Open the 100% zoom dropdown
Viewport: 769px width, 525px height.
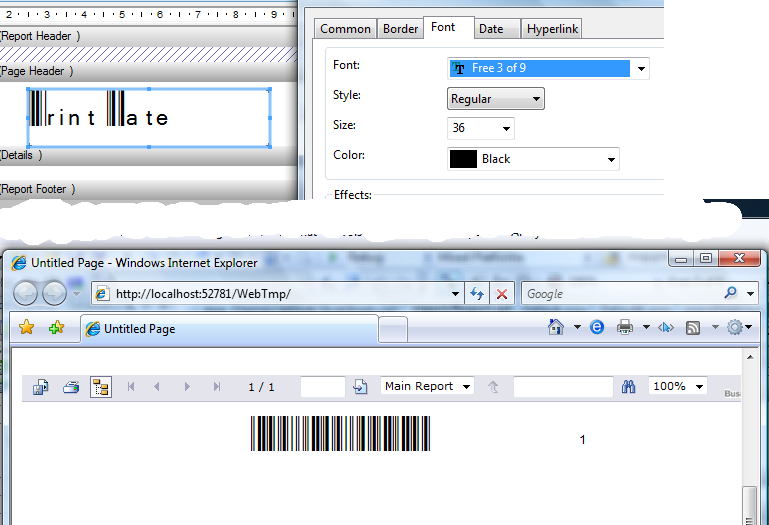[x=699, y=387]
